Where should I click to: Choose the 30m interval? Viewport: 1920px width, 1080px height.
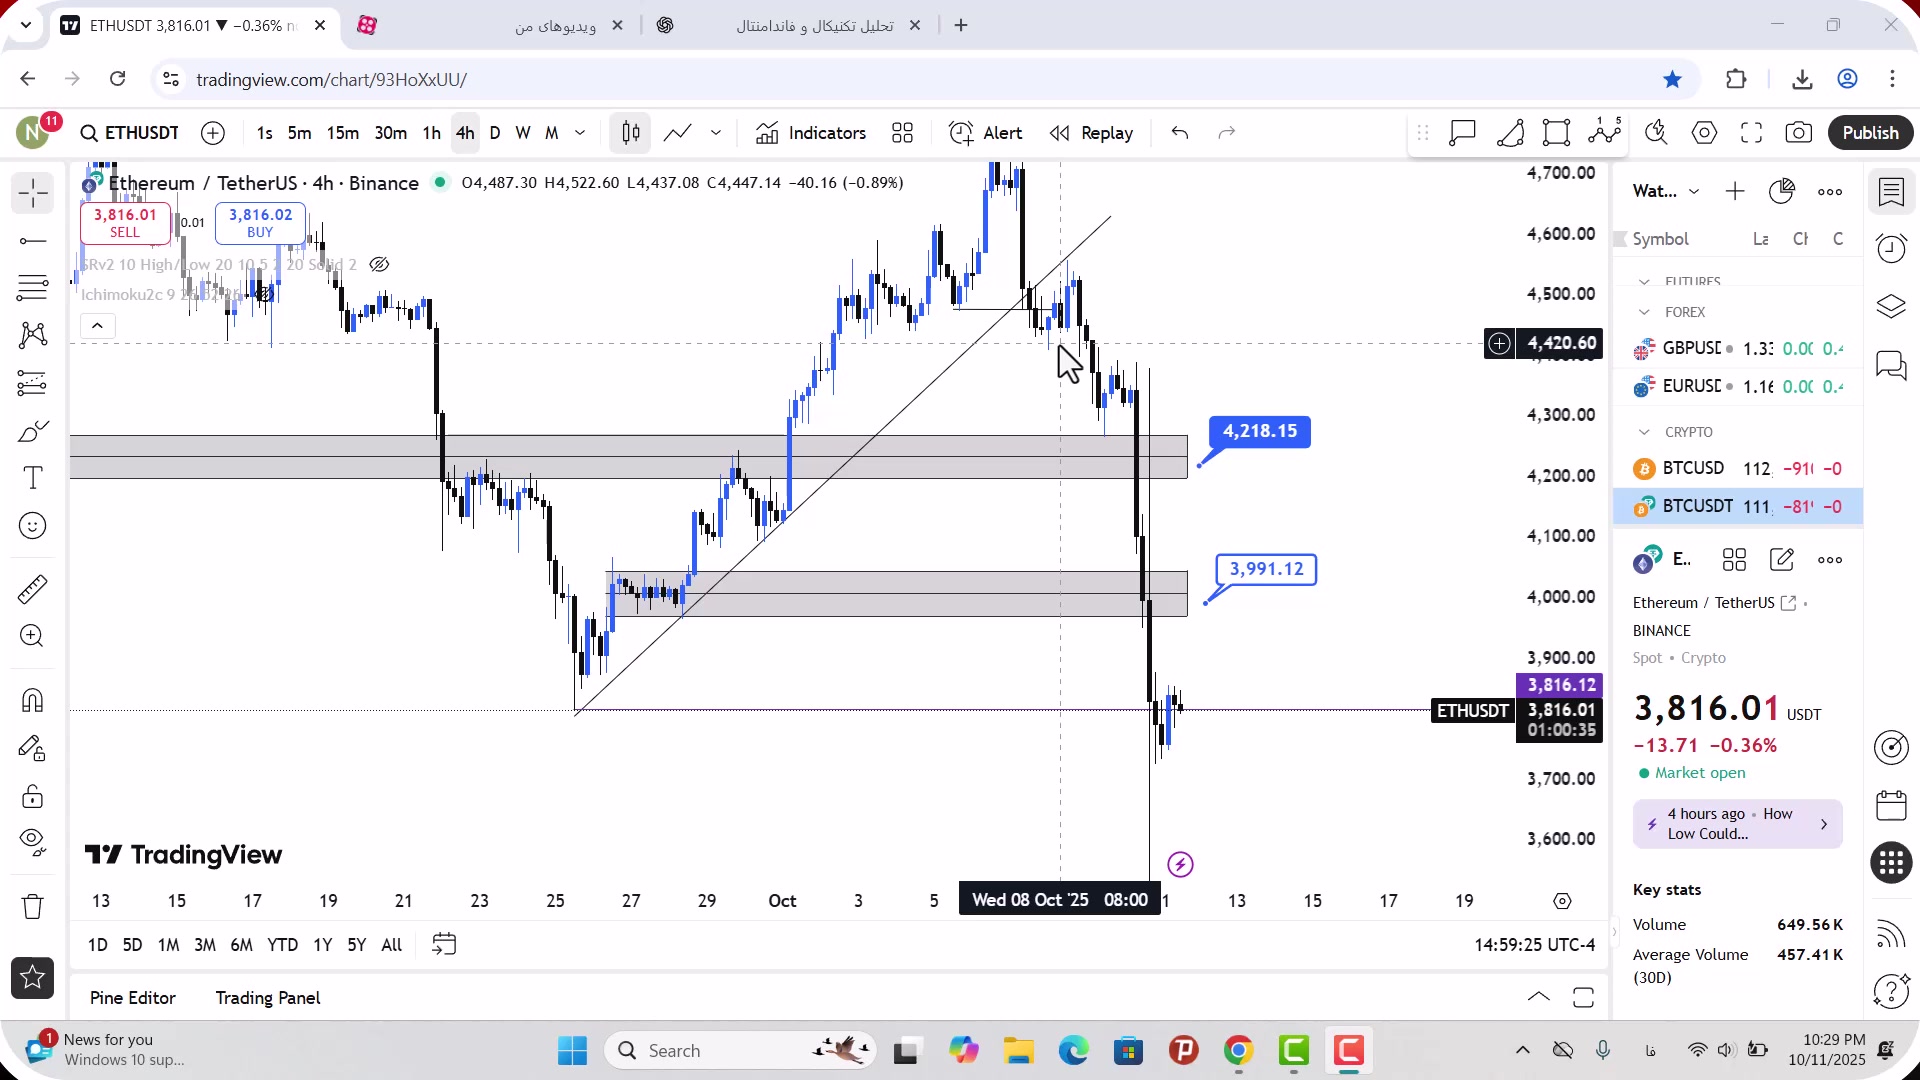(390, 133)
